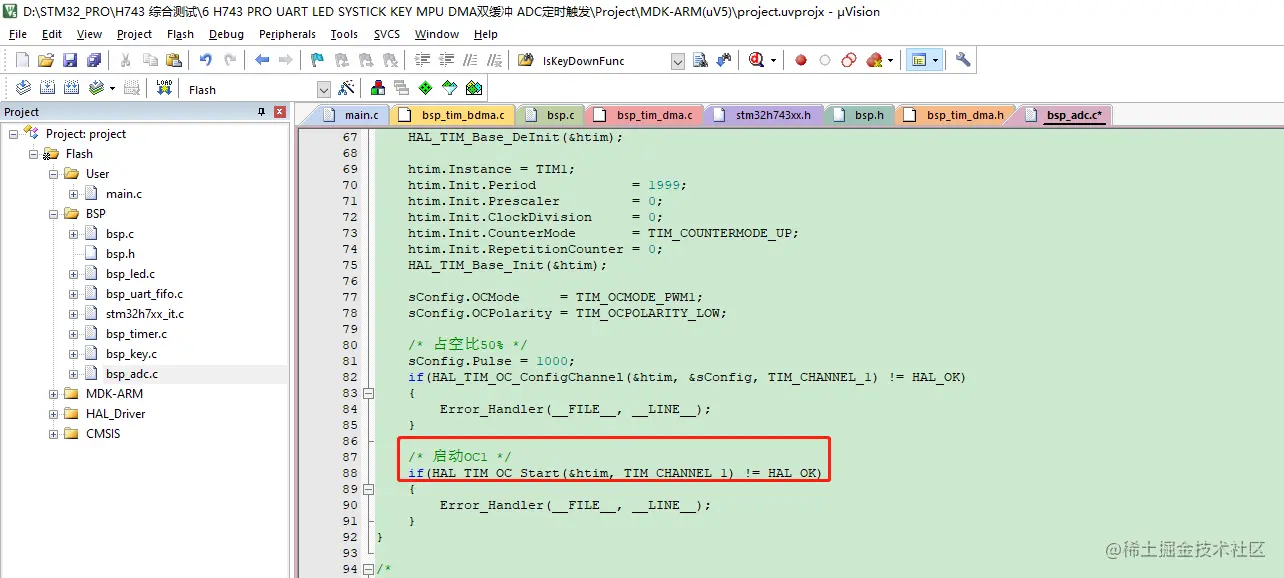This screenshot has height=578, width=1284.
Task: Switch to the stm32h743xx.h tab
Action: (764, 115)
